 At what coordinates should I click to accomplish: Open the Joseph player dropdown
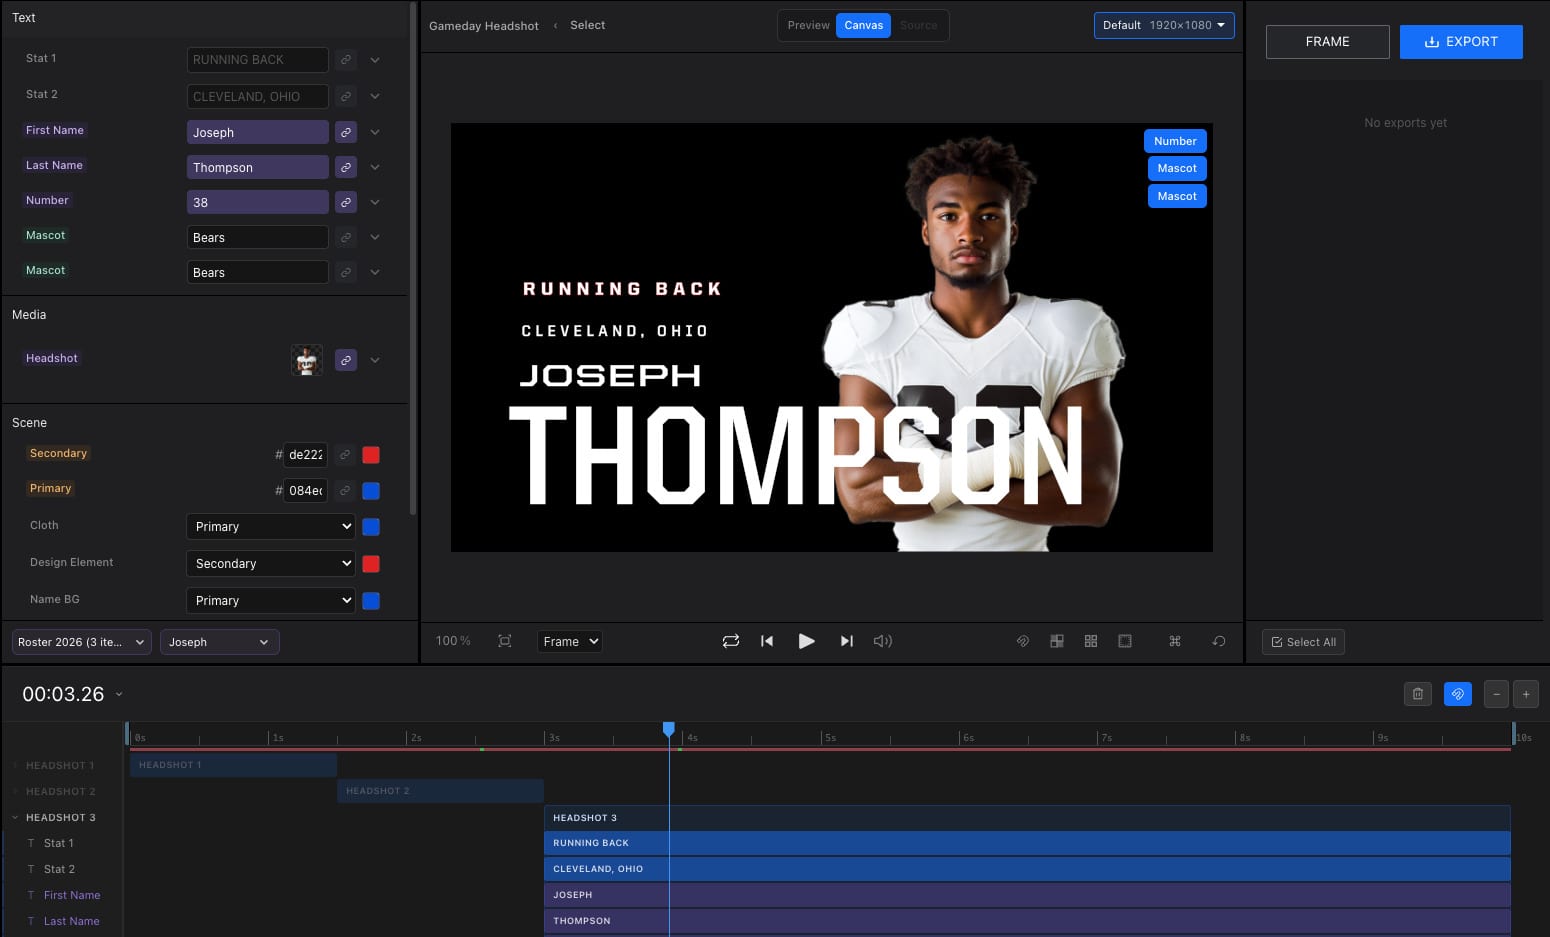pos(220,642)
